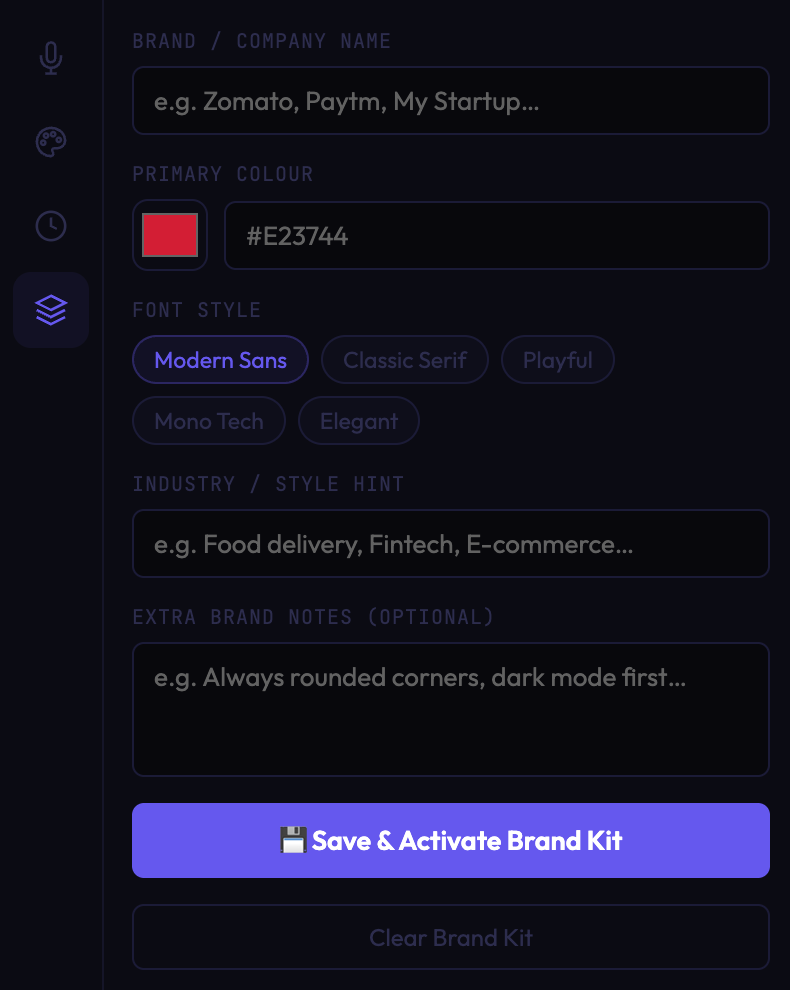Viewport: 790px width, 990px height.
Task: Pick the Playful font style chip
Action: tap(557, 360)
